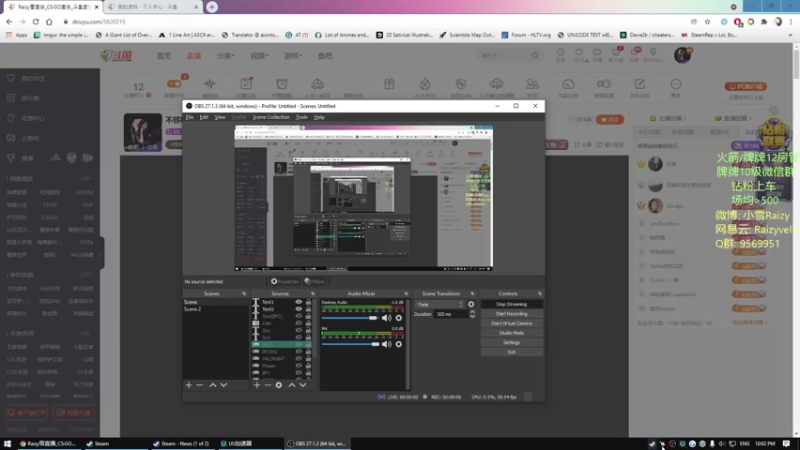Screen dimensions: 800x450
Task: Pop out the Sources dock icon
Action: pyautogui.click(x=313, y=294)
